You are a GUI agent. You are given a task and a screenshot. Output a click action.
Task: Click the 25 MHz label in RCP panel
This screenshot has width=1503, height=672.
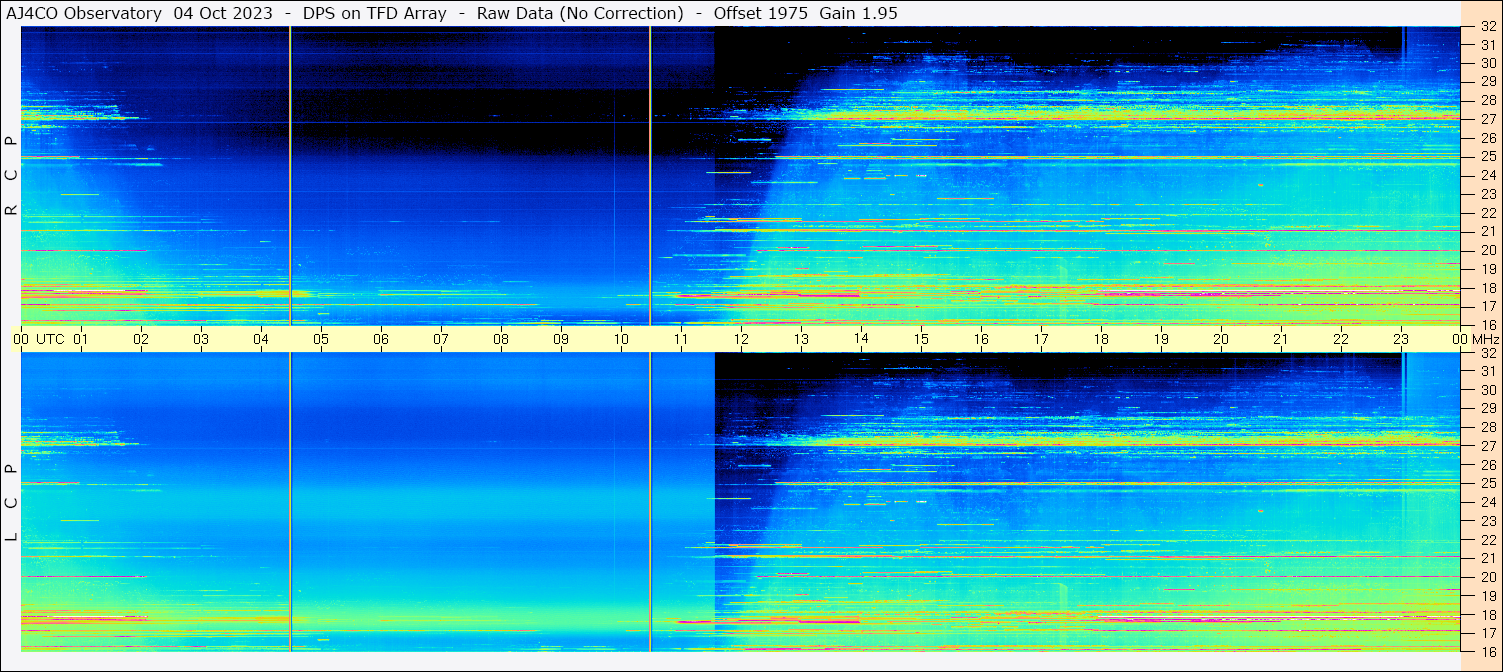[x=1487, y=157]
